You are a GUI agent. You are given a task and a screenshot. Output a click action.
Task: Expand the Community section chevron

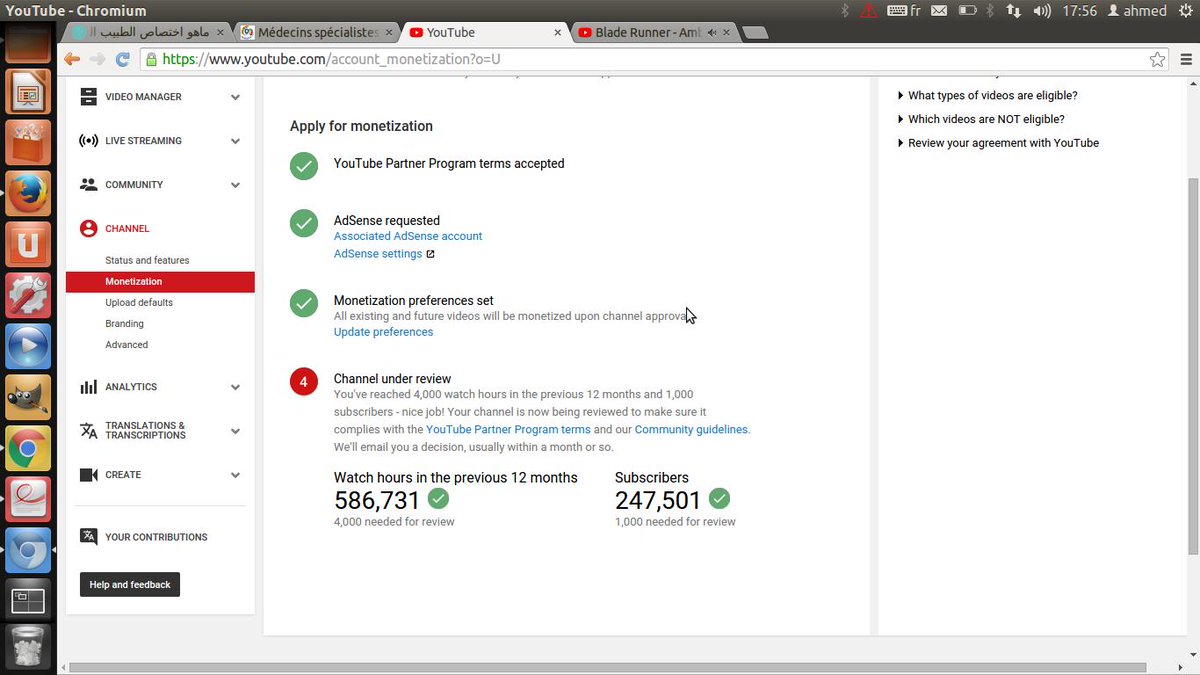pyautogui.click(x=235, y=185)
